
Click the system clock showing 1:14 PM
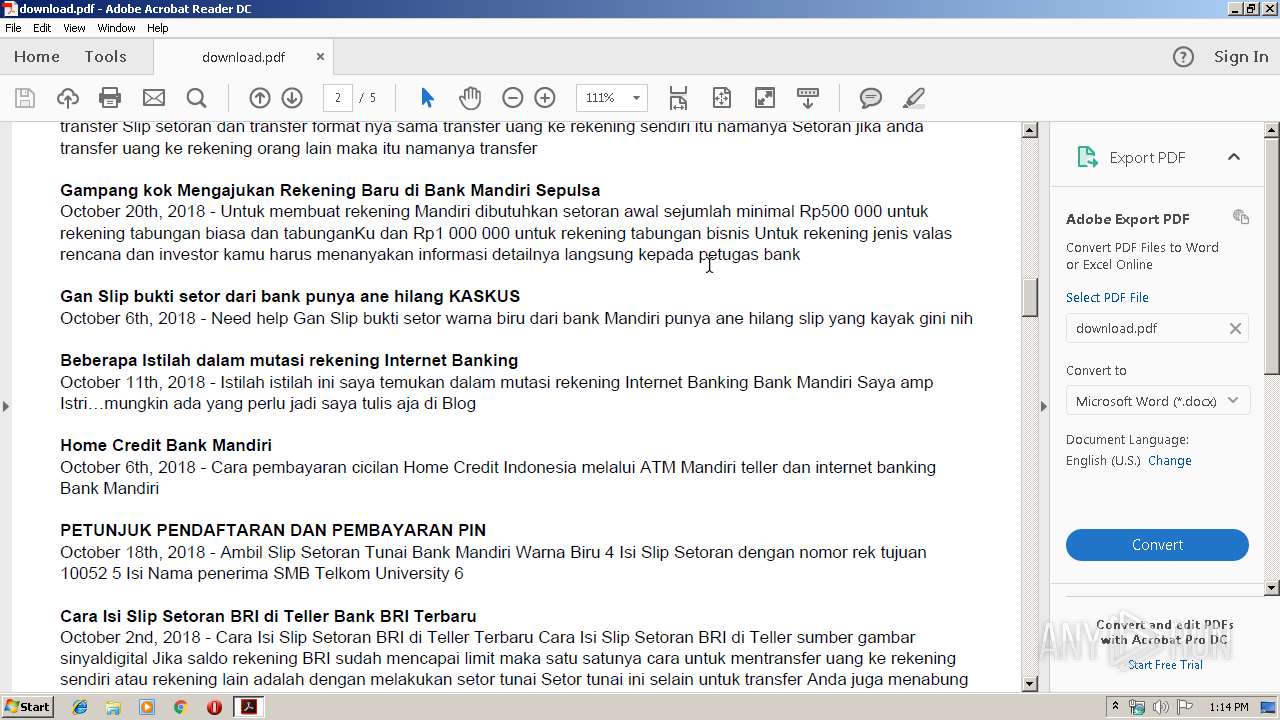click(x=1228, y=707)
